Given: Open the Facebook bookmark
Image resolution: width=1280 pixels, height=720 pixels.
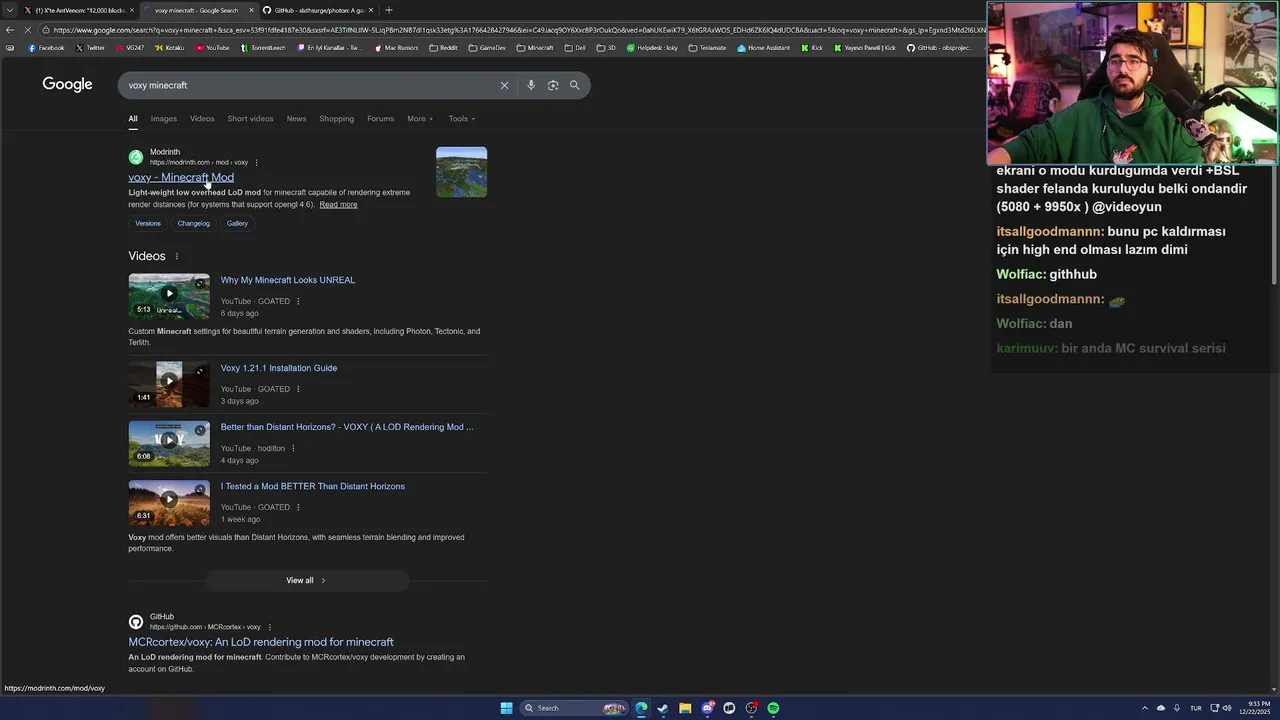Looking at the screenshot, I should (46, 48).
